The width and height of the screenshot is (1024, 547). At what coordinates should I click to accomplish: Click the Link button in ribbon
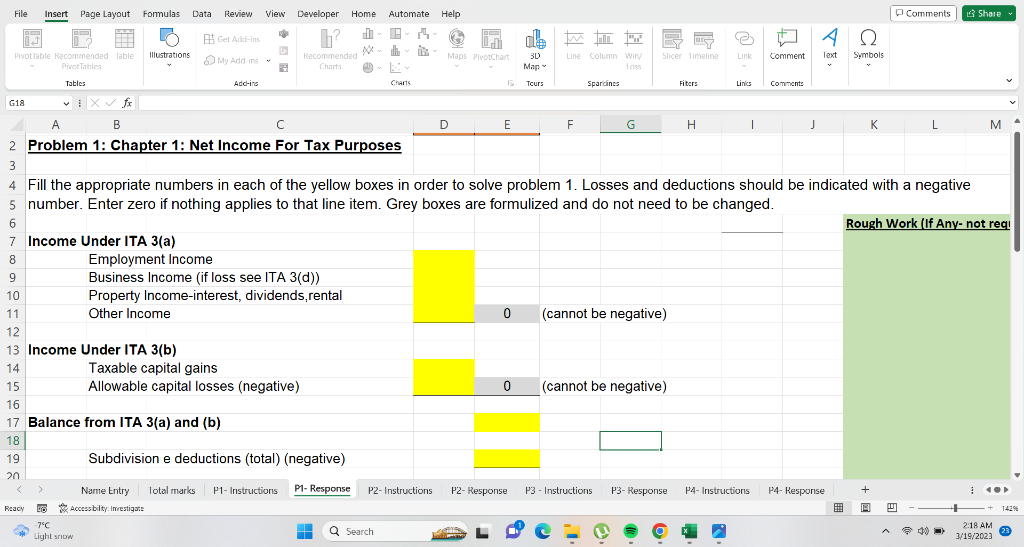tap(744, 48)
